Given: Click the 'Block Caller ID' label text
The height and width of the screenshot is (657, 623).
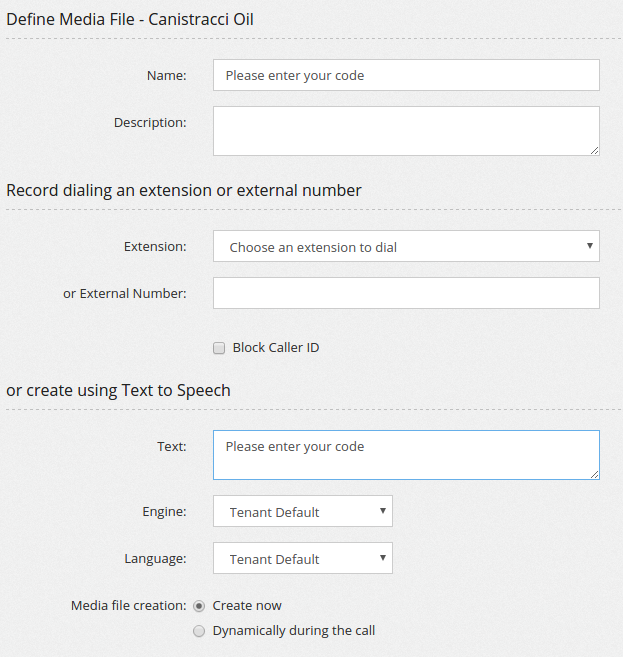Looking at the screenshot, I should (x=276, y=348).
